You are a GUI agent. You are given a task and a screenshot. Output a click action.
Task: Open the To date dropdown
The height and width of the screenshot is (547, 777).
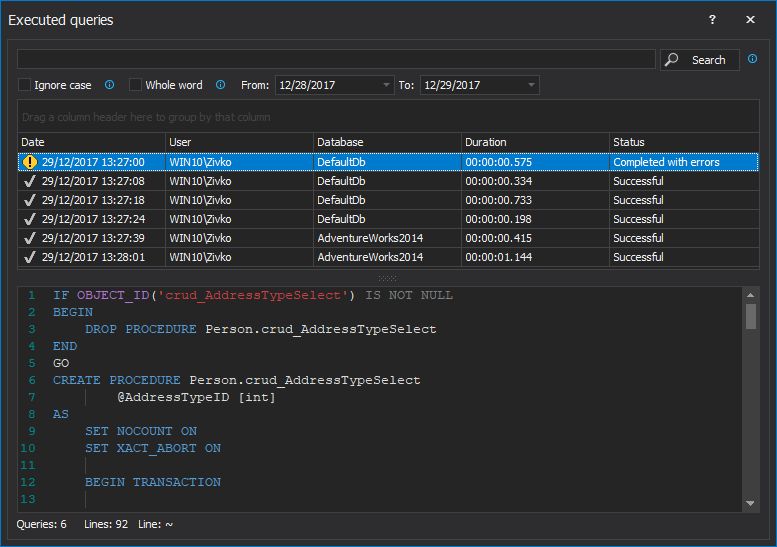coord(531,85)
